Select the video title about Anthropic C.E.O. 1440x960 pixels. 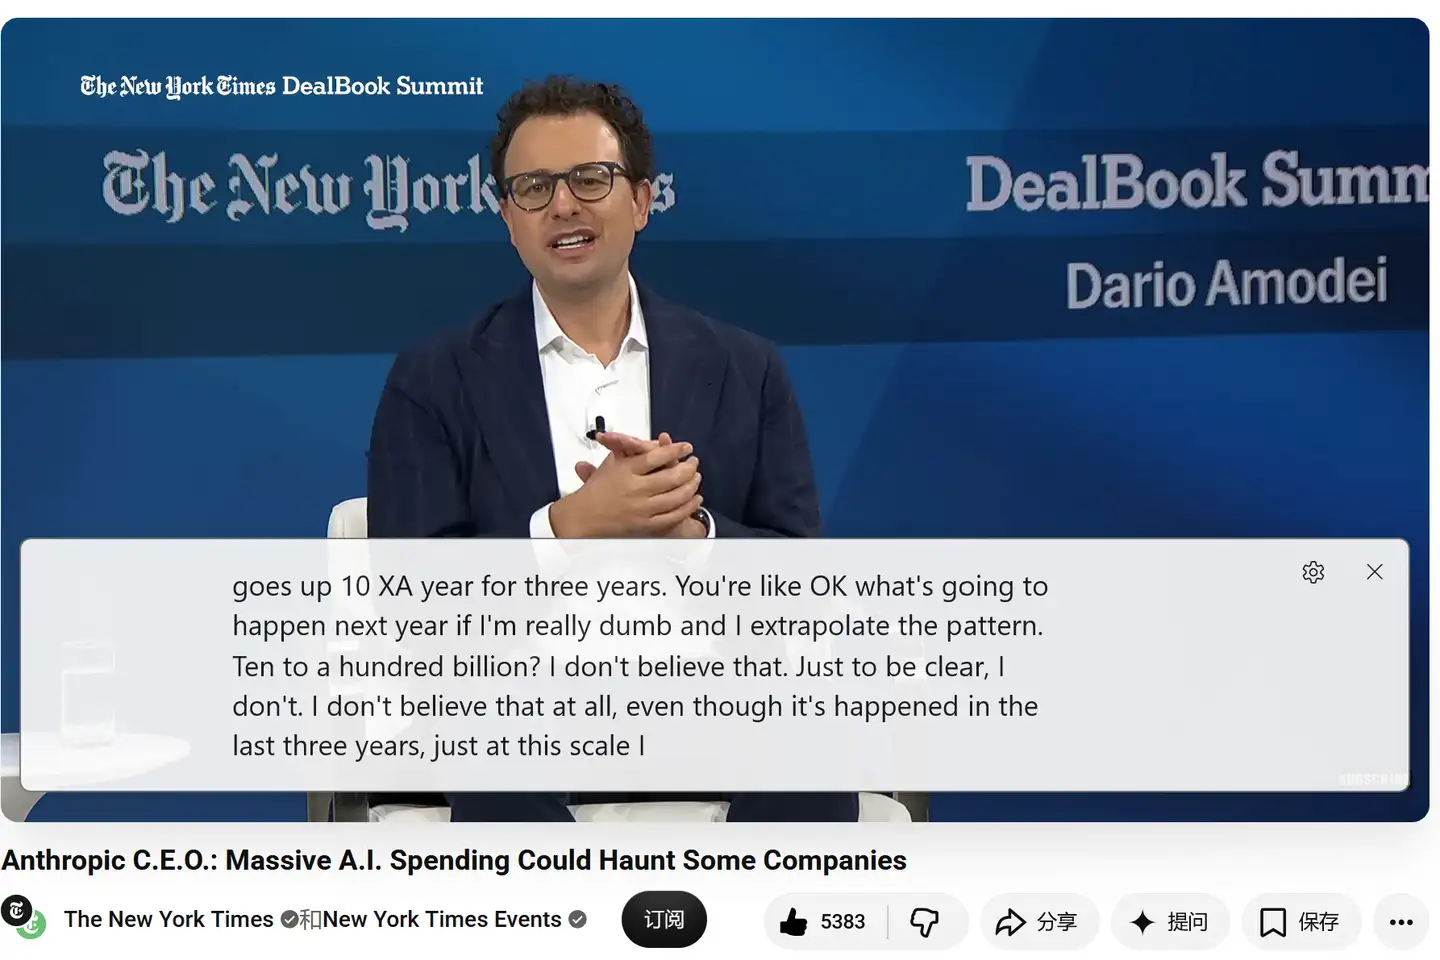click(454, 860)
